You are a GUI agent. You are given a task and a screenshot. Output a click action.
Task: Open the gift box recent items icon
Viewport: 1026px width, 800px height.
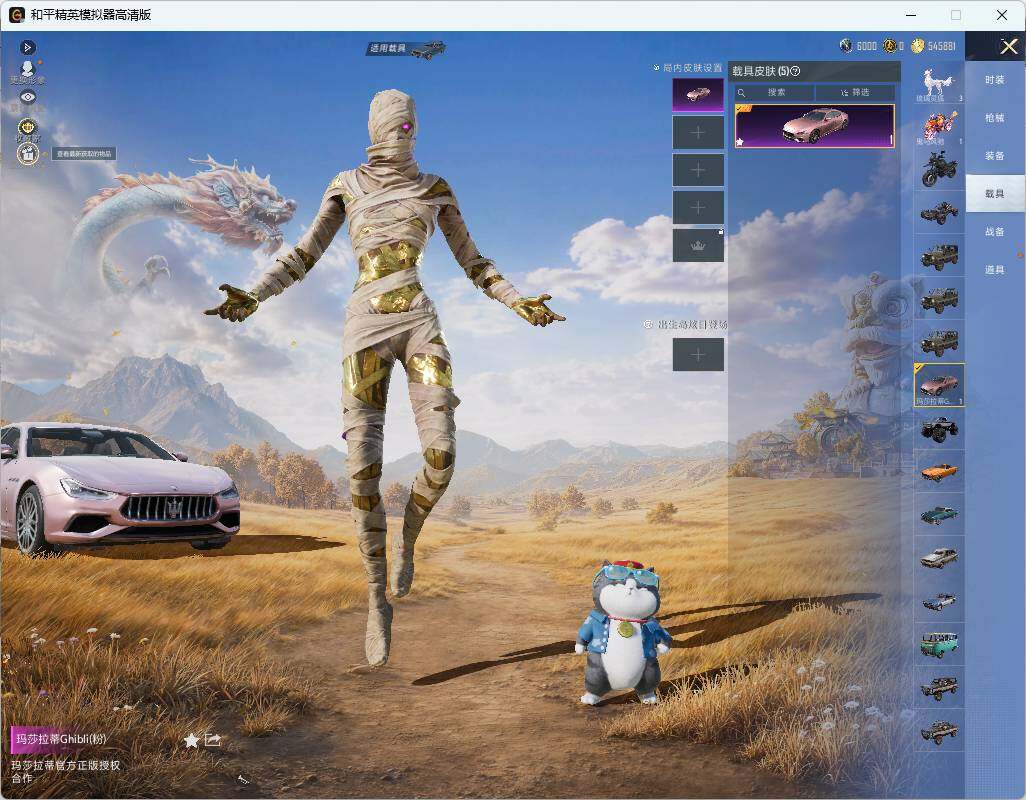27,154
